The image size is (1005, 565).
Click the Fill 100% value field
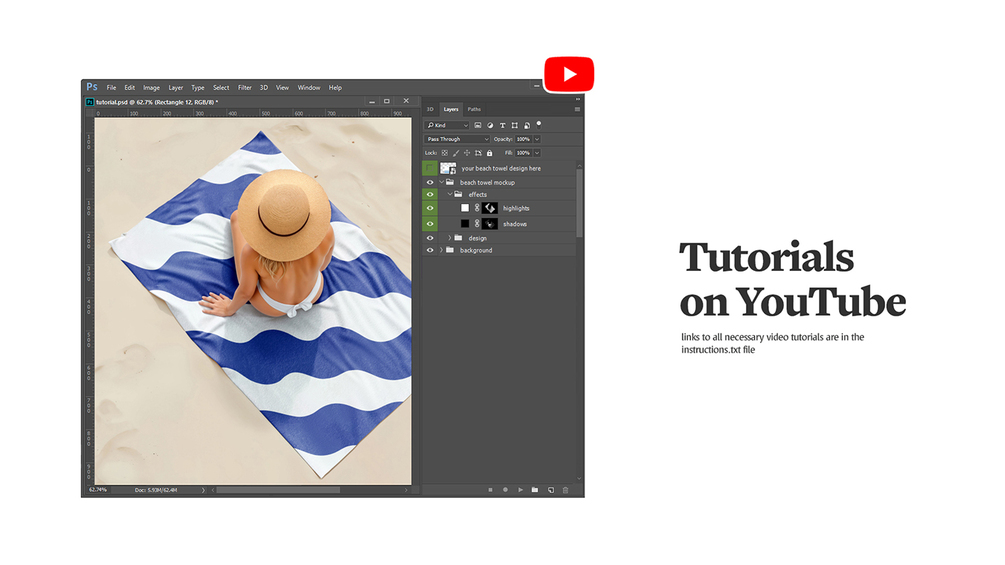tap(524, 153)
